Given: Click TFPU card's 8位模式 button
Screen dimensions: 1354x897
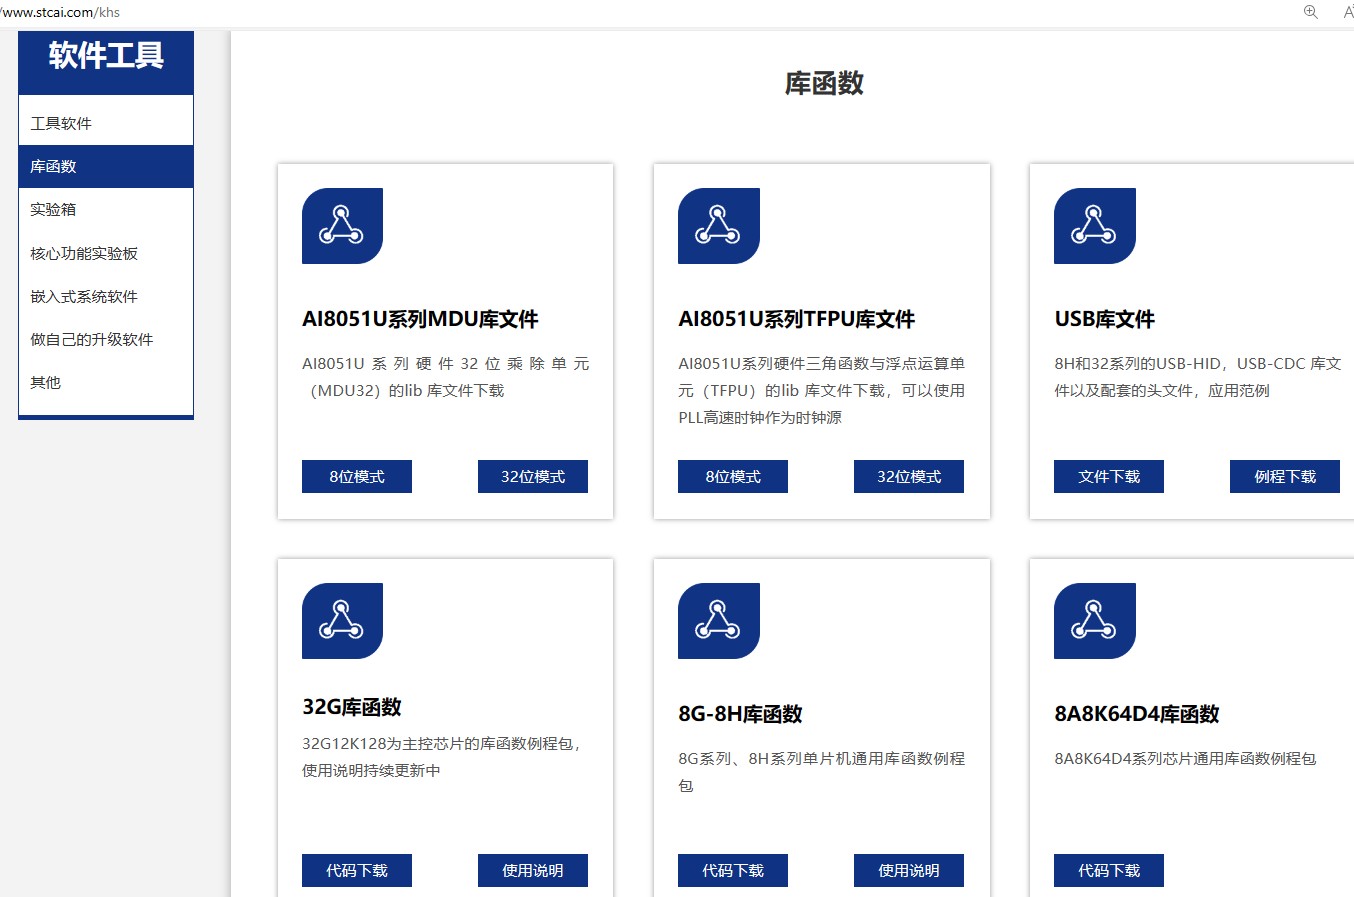Looking at the screenshot, I should click(733, 476).
